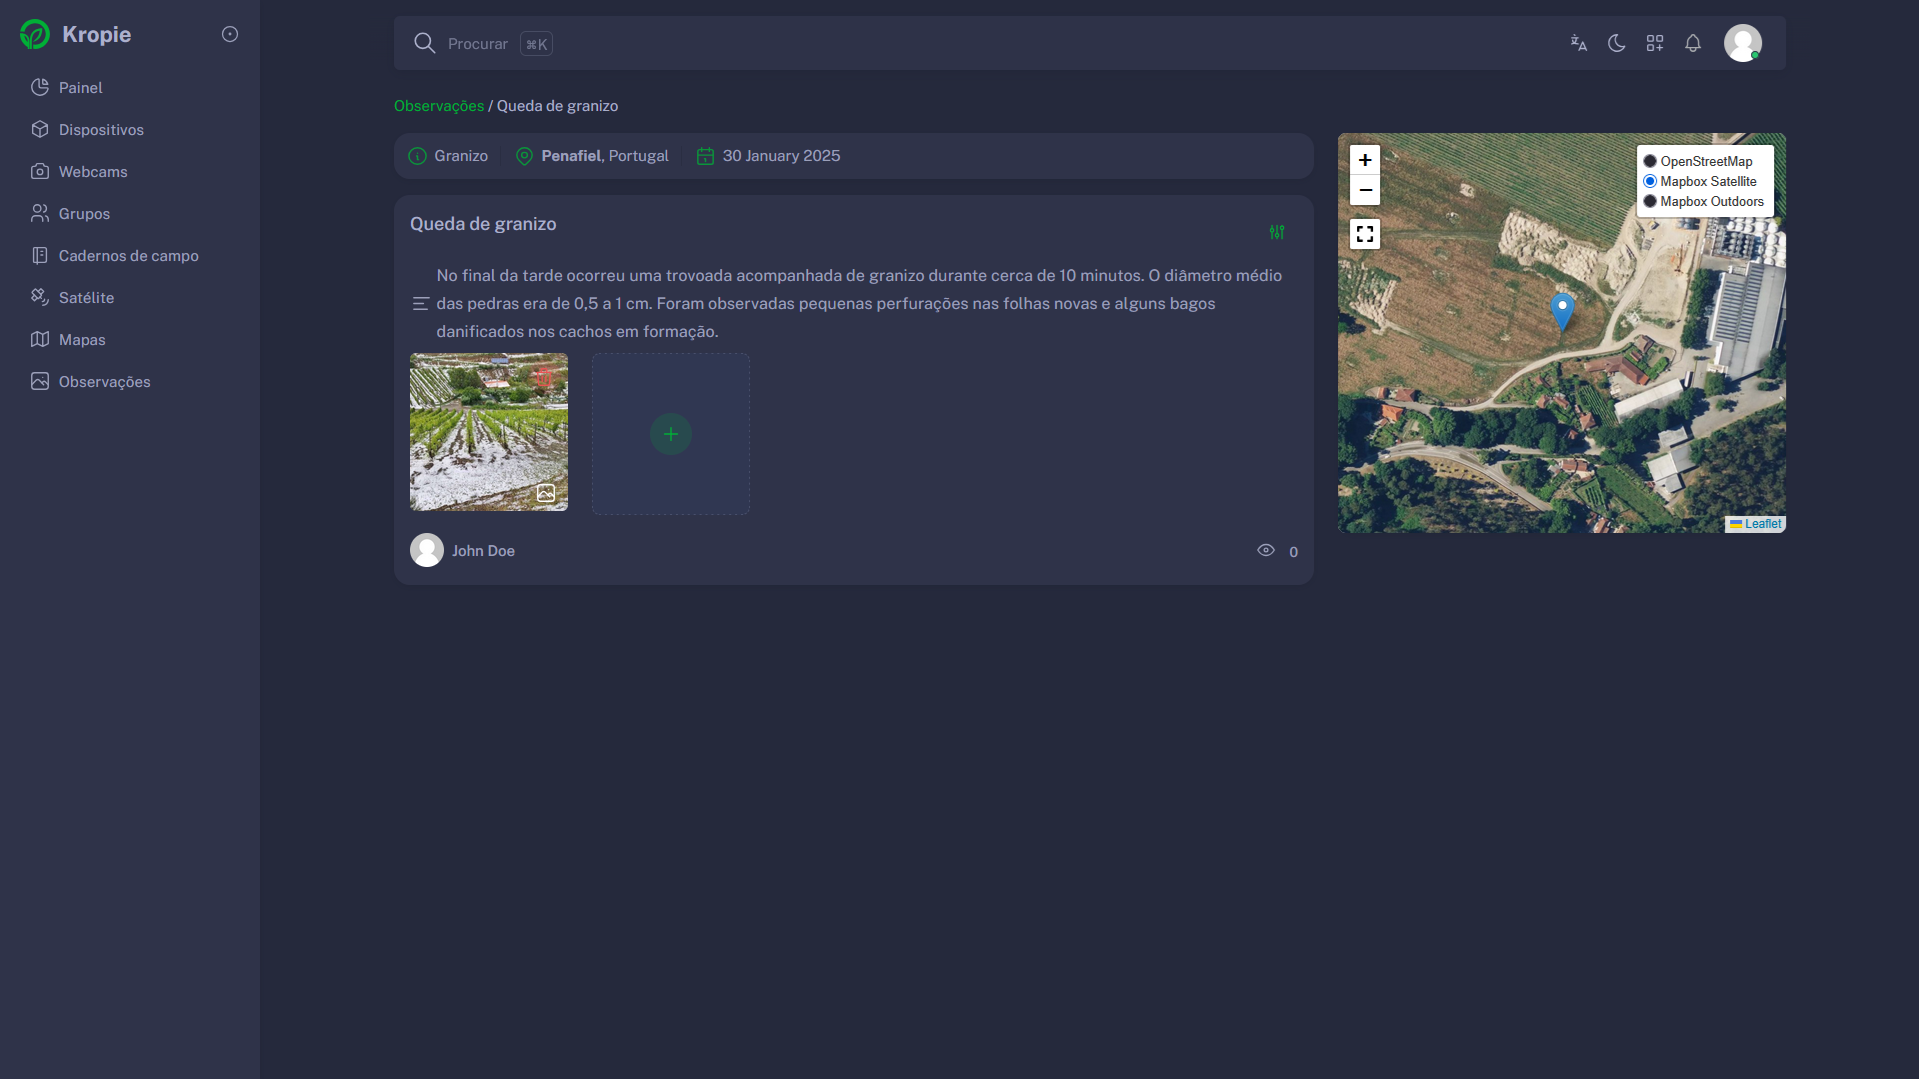The width and height of the screenshot is (1919, 1079).
Task: Go to Painel in the sidebar
Action: [80, 88]
